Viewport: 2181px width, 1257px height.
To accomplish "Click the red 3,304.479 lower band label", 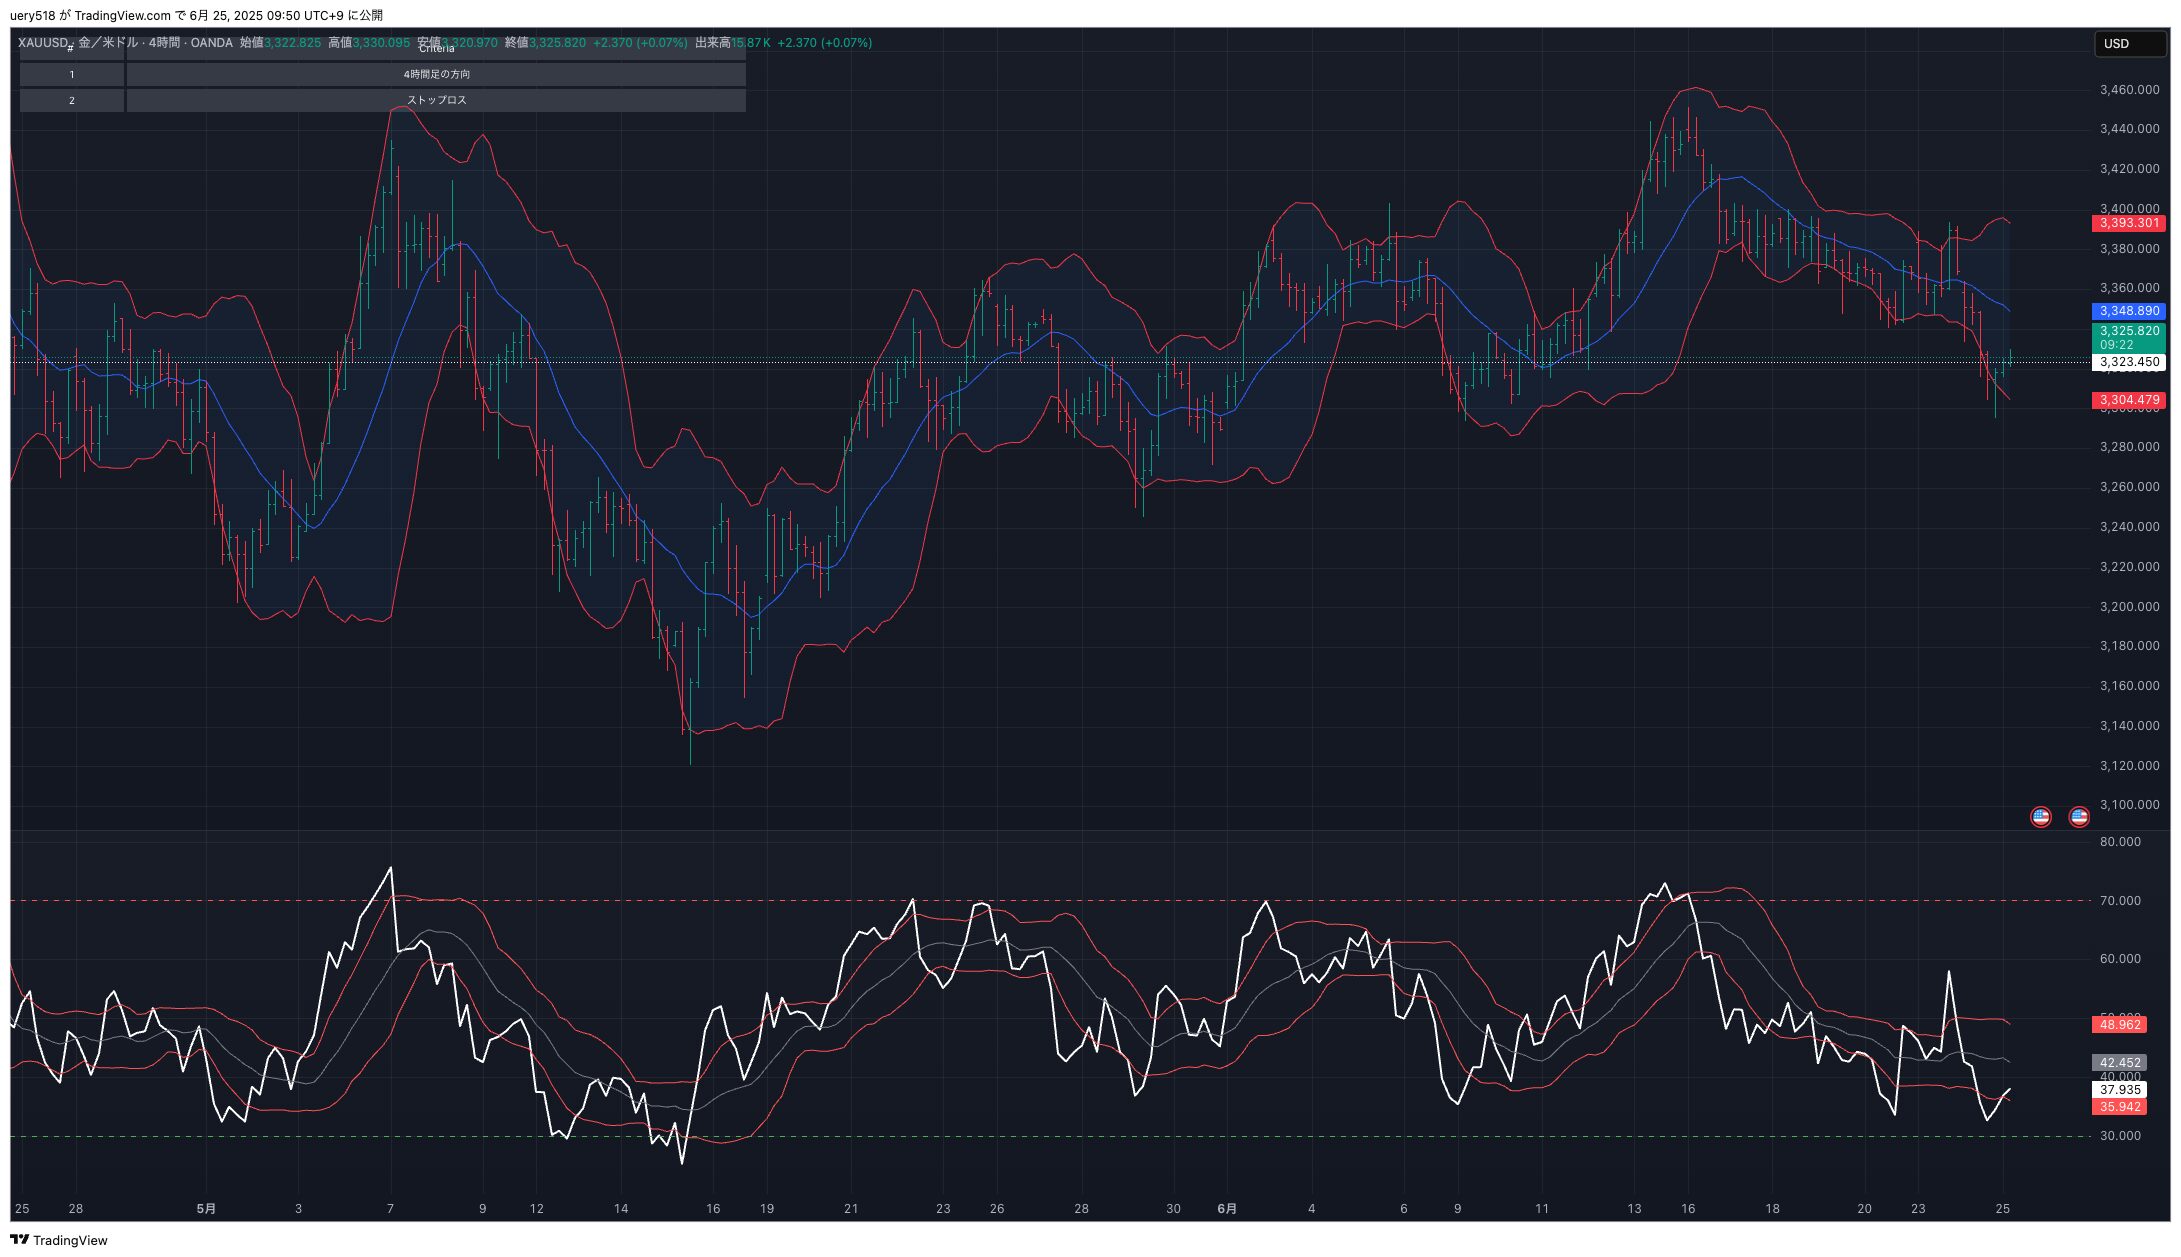I will [x=2128, y=400].
